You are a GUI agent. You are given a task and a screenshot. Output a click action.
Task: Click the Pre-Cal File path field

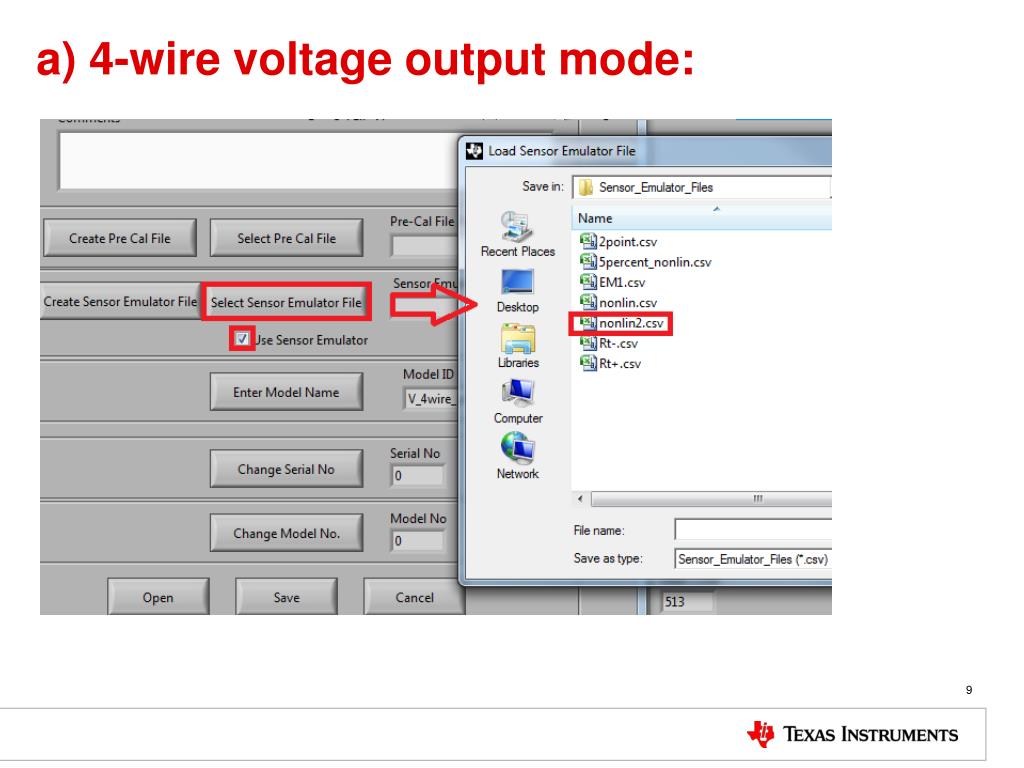click(x=424, y=246)
